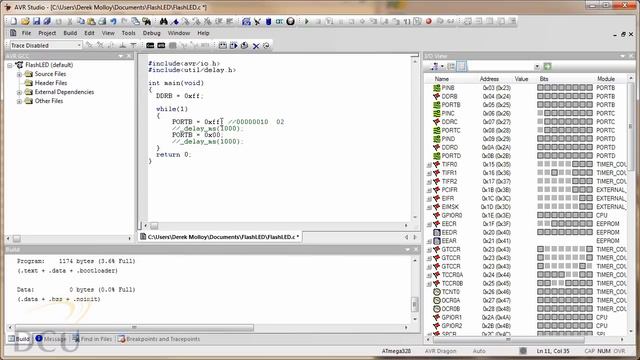Toggle rightmost bit of DDRD register
Viewport: 640px width, 360px height.
coord(589,147)
